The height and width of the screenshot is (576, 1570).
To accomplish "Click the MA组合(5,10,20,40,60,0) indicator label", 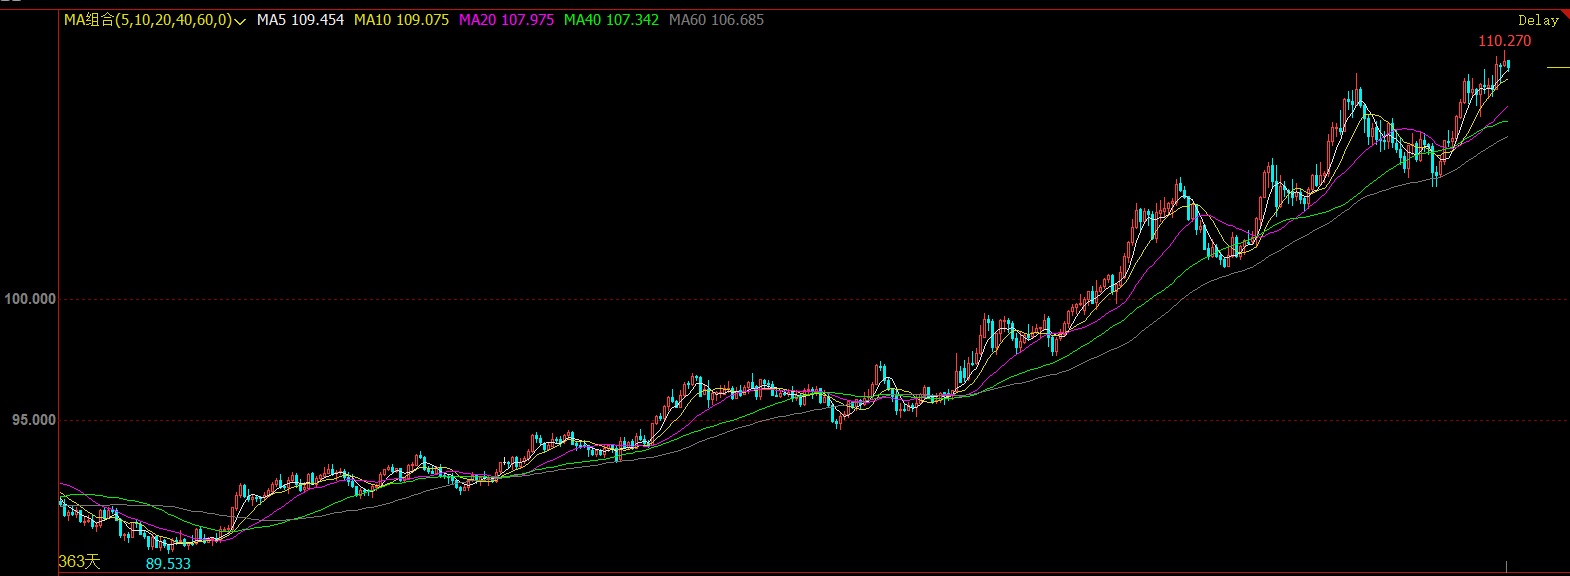I will [x=147, y=20].
